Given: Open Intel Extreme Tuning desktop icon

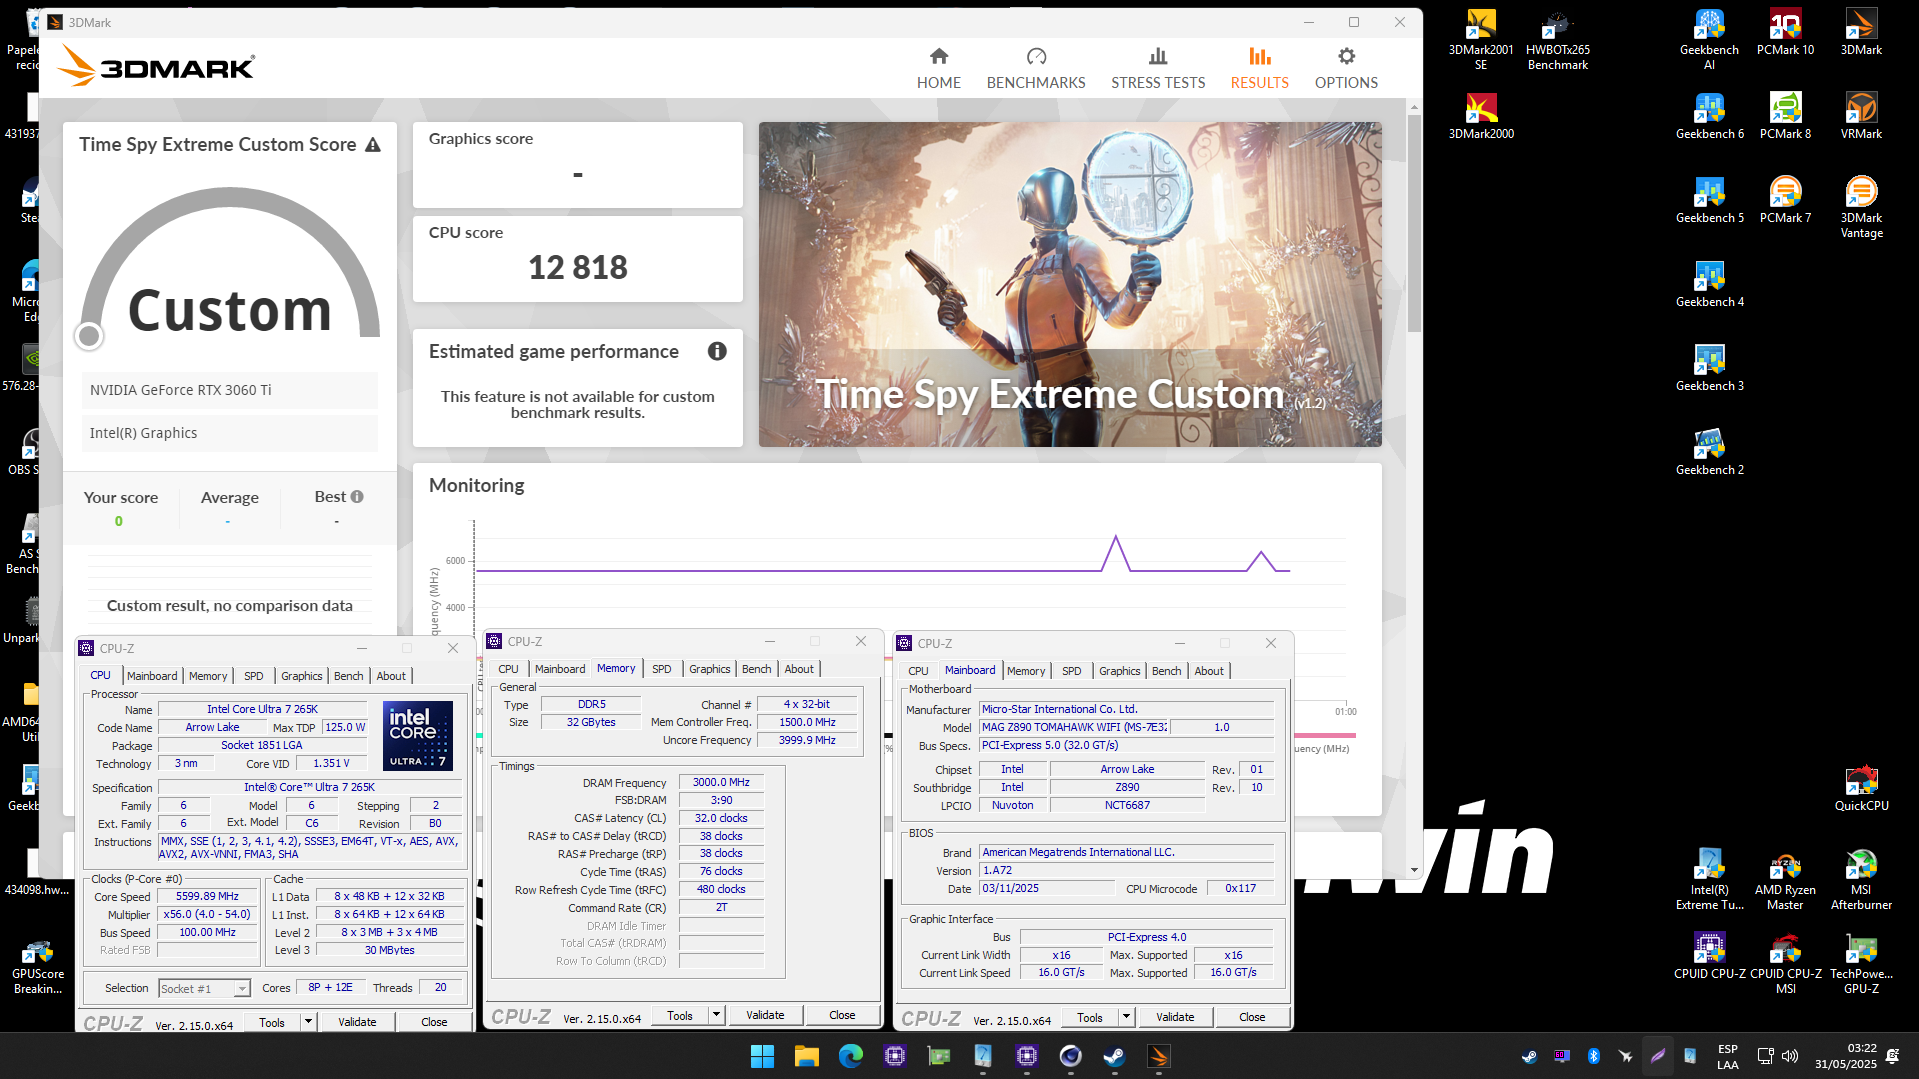Looking at the screenshot, I should (1709, 879).
